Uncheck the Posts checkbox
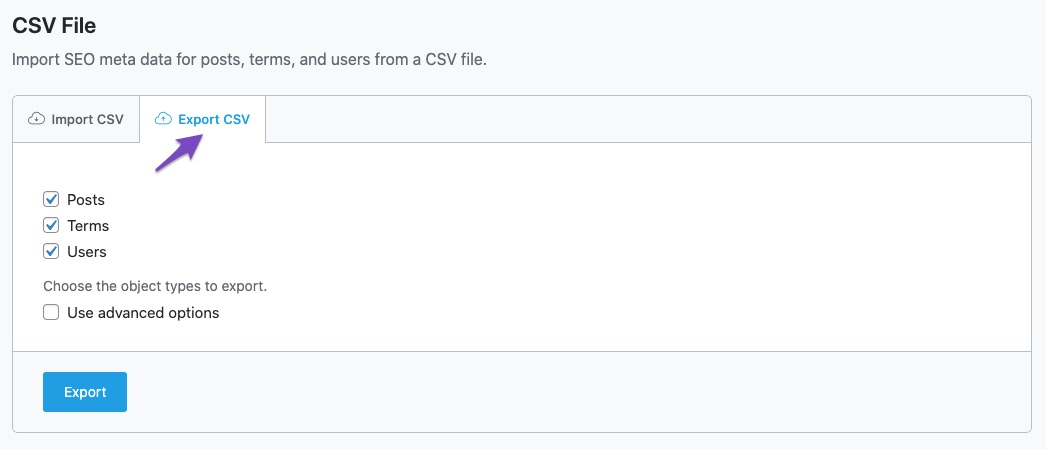 (51, 199)
